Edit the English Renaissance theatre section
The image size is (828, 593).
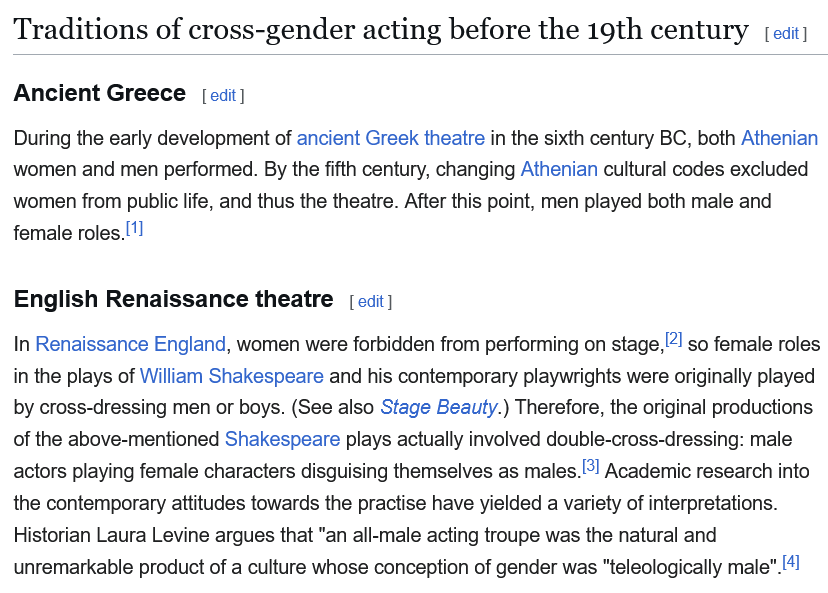tap(371, 302)
